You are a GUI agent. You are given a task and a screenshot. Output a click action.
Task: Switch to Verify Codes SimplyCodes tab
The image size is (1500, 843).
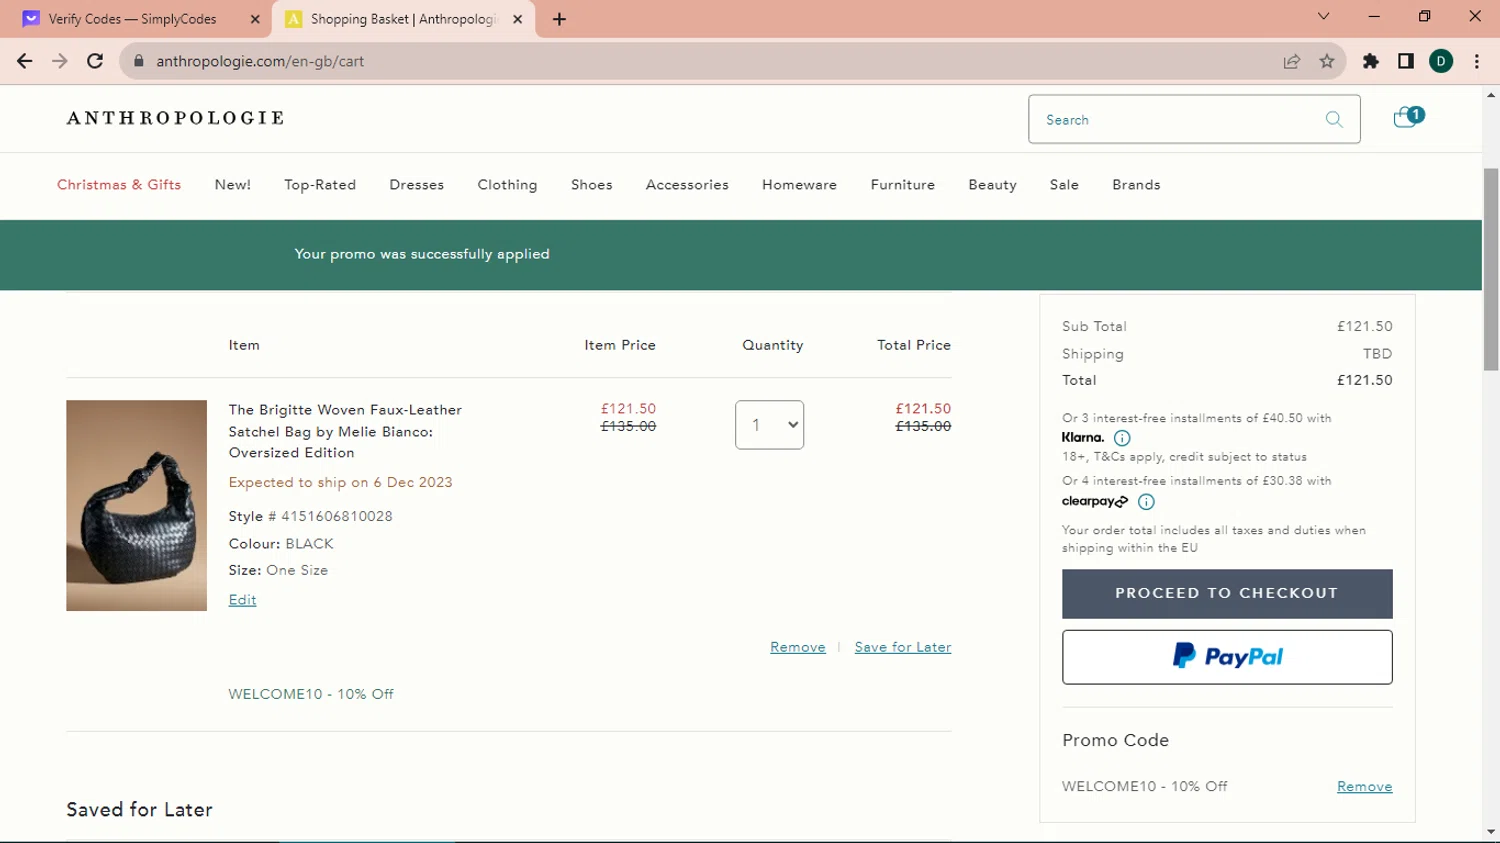point(132,19)
